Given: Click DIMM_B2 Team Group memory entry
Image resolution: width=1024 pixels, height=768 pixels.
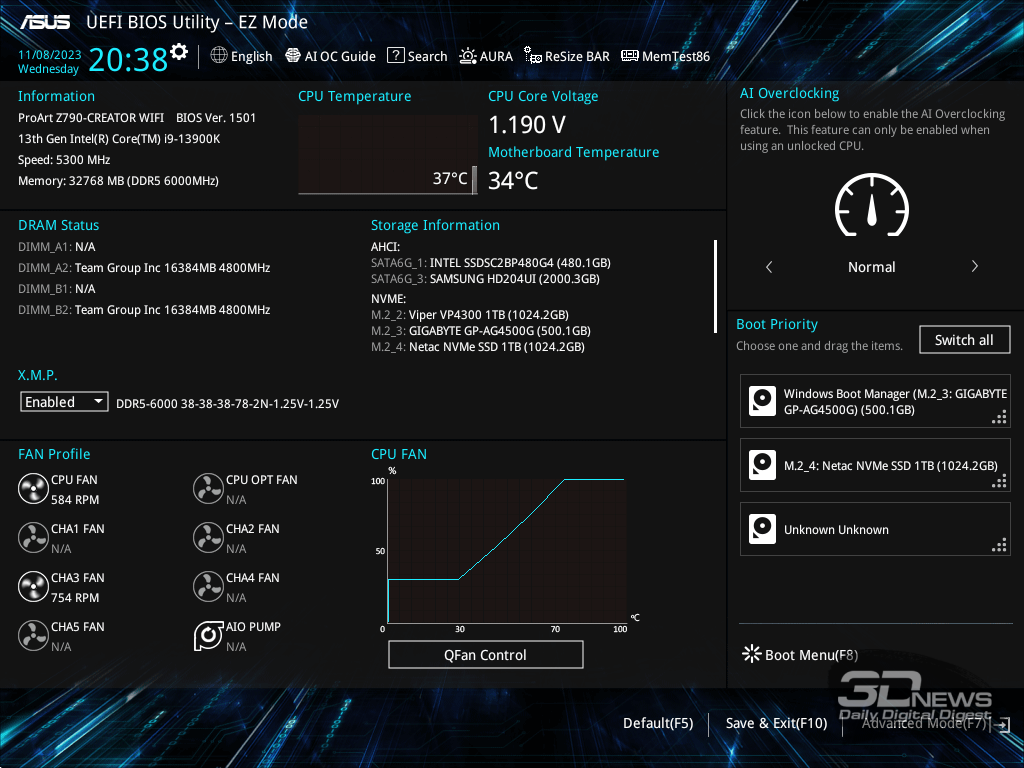Looking at the screenshot, I should click(144, 310).
